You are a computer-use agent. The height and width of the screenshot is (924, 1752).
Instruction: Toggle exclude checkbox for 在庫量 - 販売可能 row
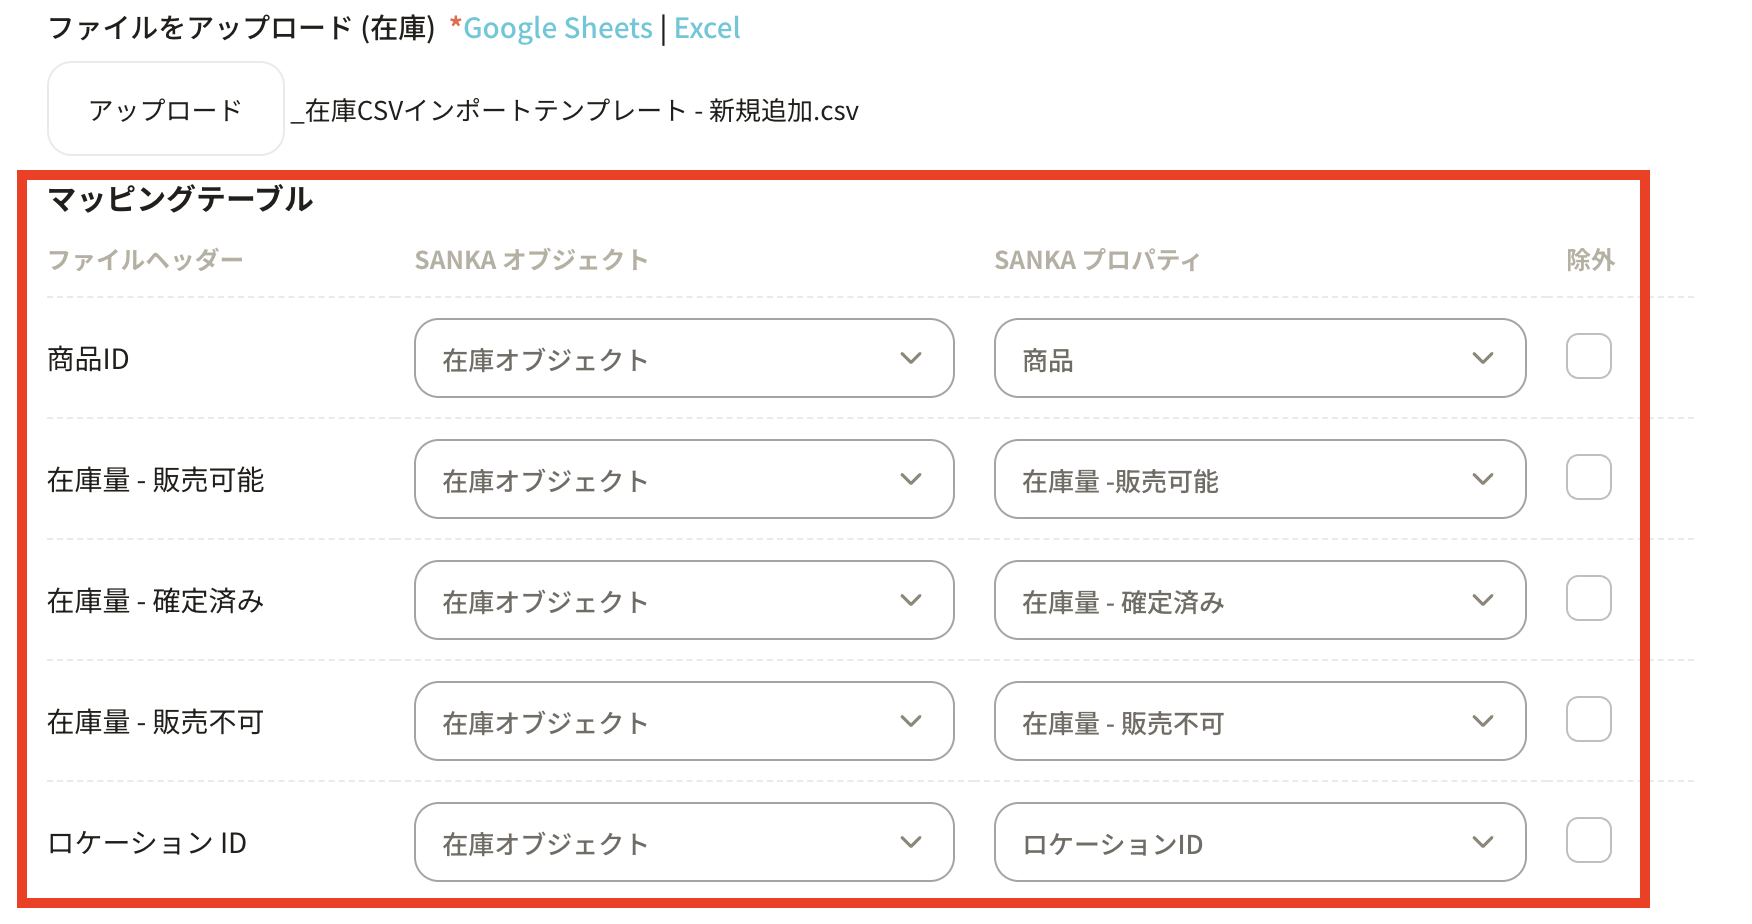[x=1588, y=478]
